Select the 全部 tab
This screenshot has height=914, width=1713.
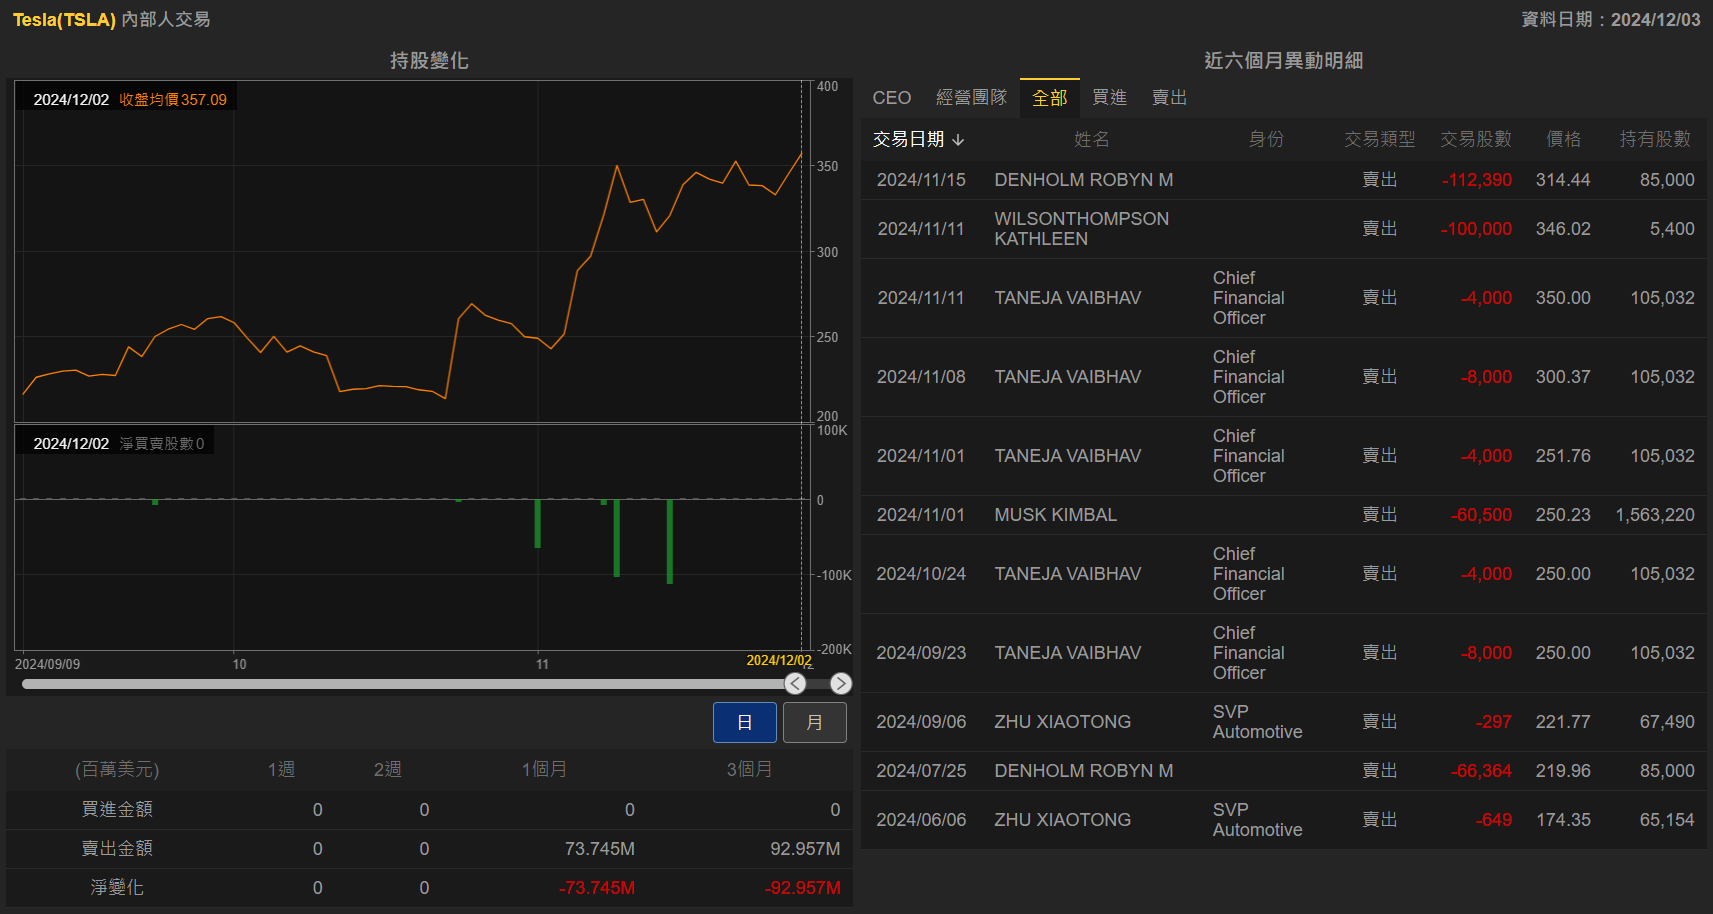pos(1050,98)
